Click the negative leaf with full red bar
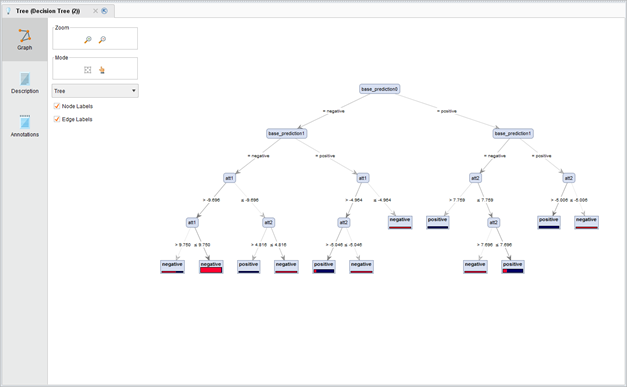This screenshot has height=387, width=627. [x=211, y=267]
